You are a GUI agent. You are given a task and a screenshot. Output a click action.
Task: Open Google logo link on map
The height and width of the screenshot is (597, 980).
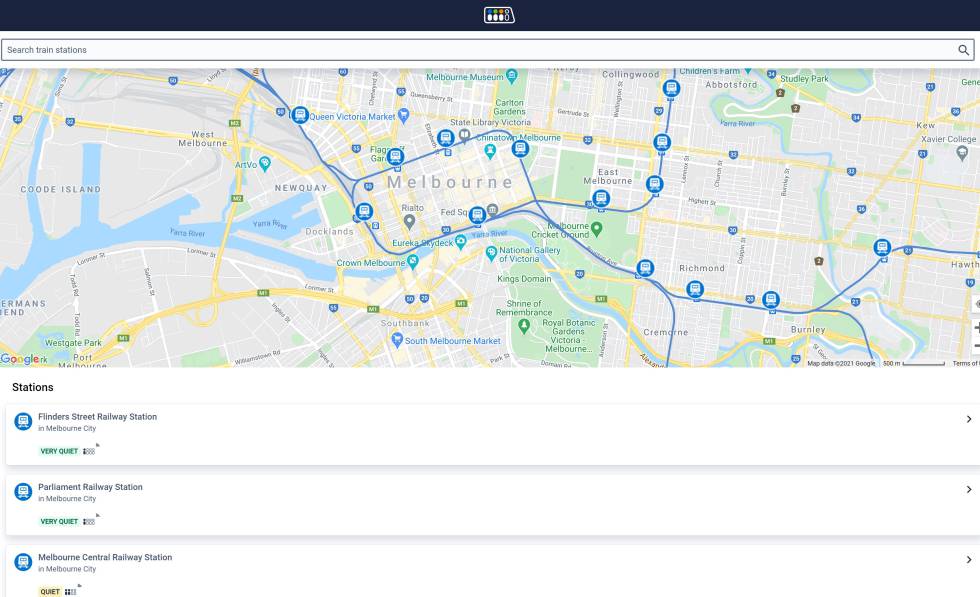click(20, 359)
